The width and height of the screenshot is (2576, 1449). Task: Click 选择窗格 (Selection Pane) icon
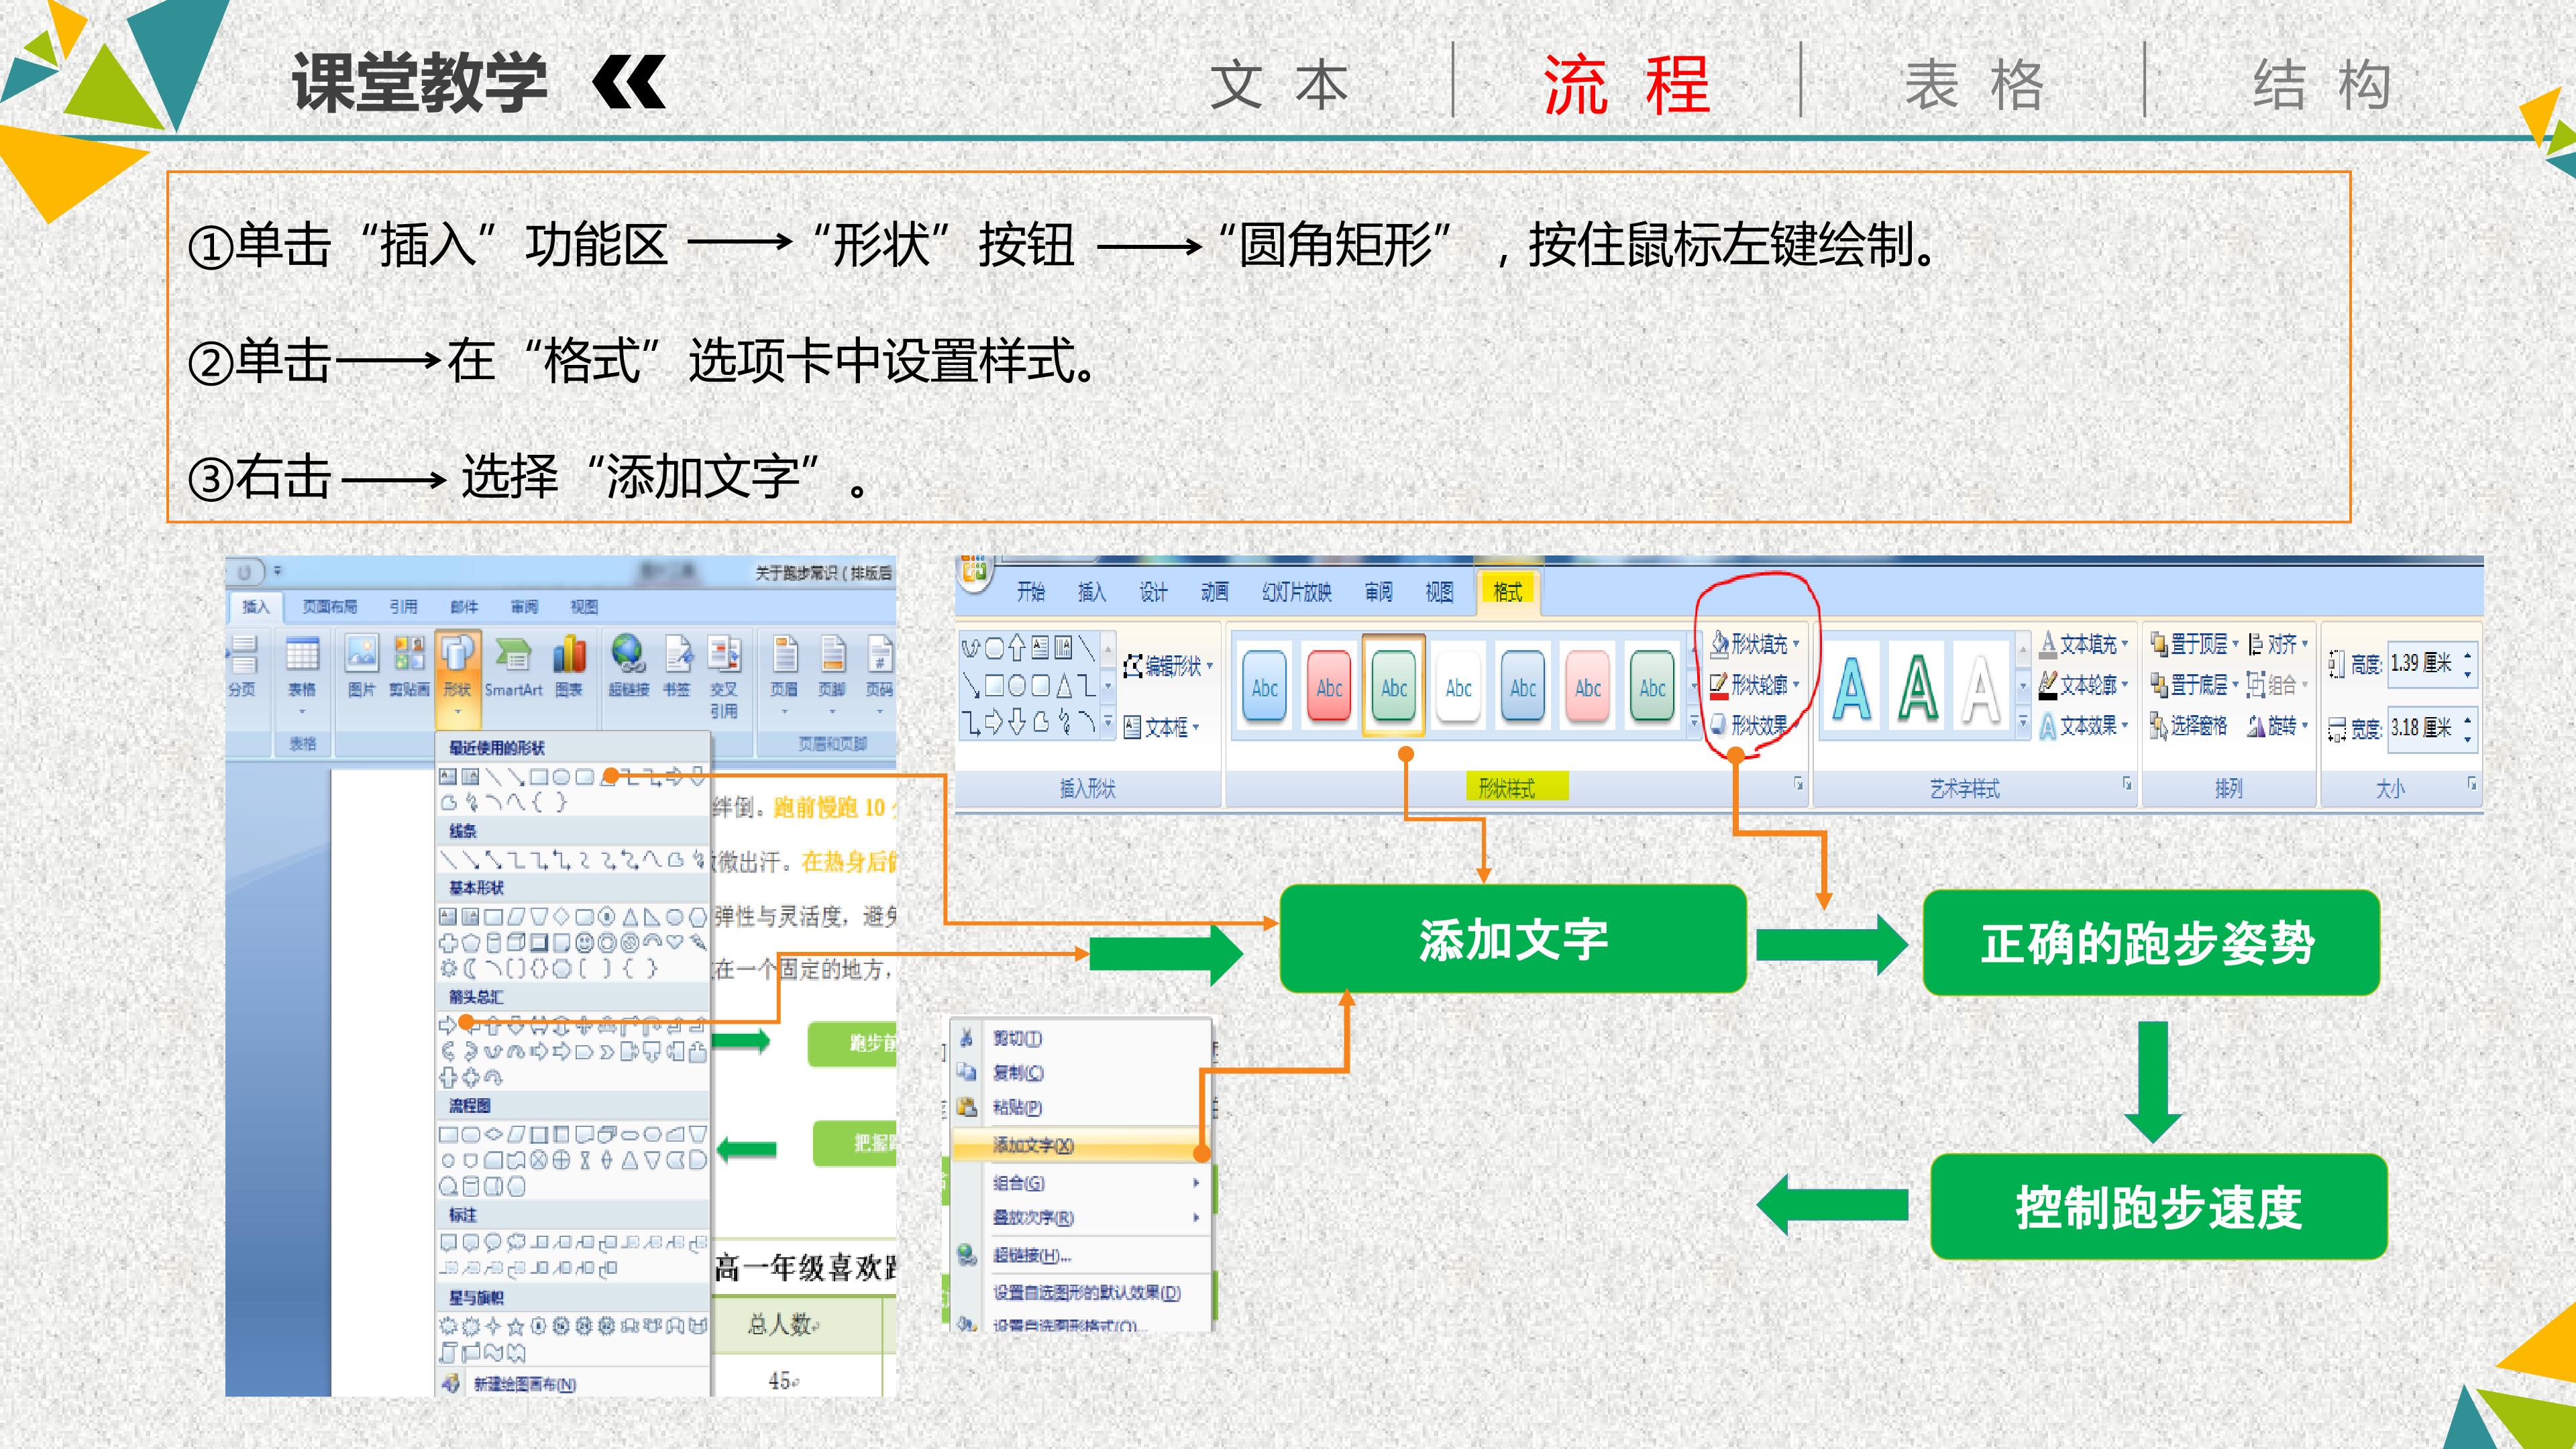click(x=2189, y=726)
